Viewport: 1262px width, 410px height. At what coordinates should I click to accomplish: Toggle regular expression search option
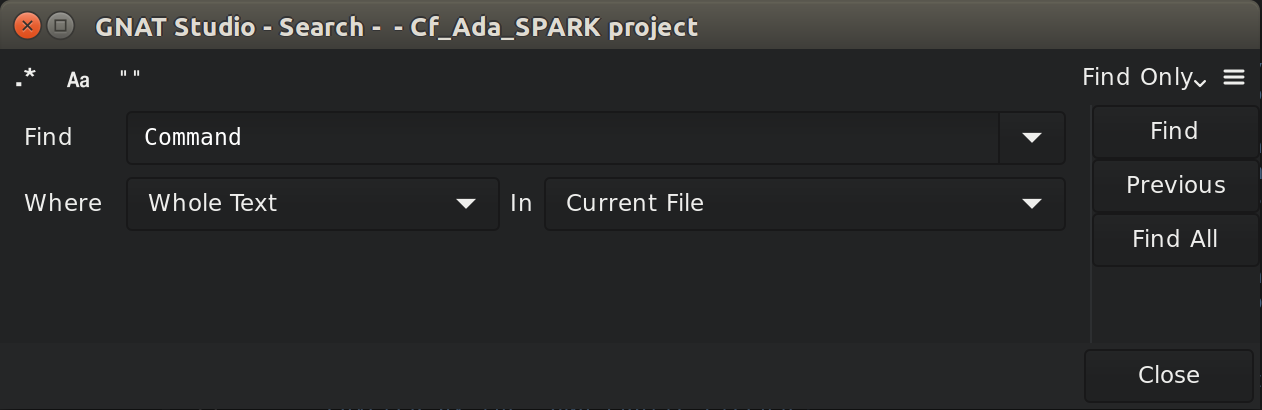(26, 78)
